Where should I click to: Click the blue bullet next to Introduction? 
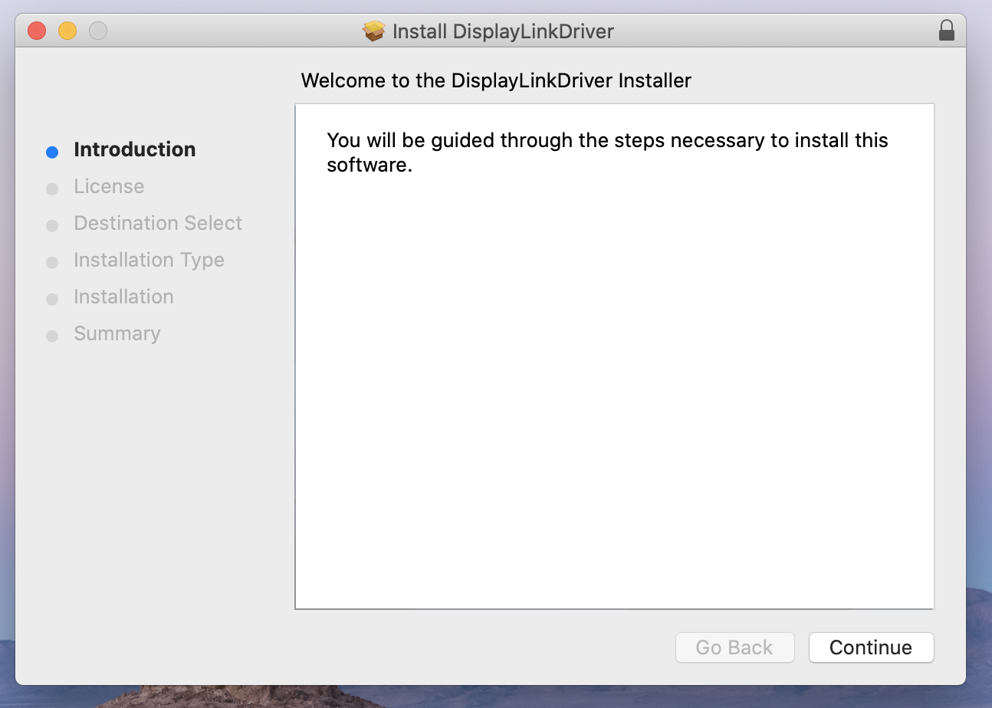(52, 152)
